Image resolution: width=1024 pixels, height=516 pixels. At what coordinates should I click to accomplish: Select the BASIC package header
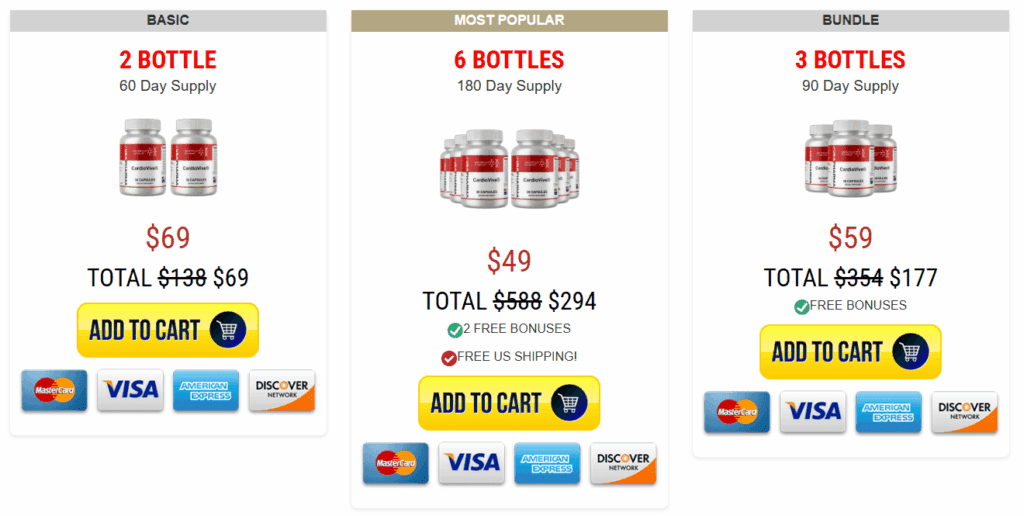pos(168,20)
